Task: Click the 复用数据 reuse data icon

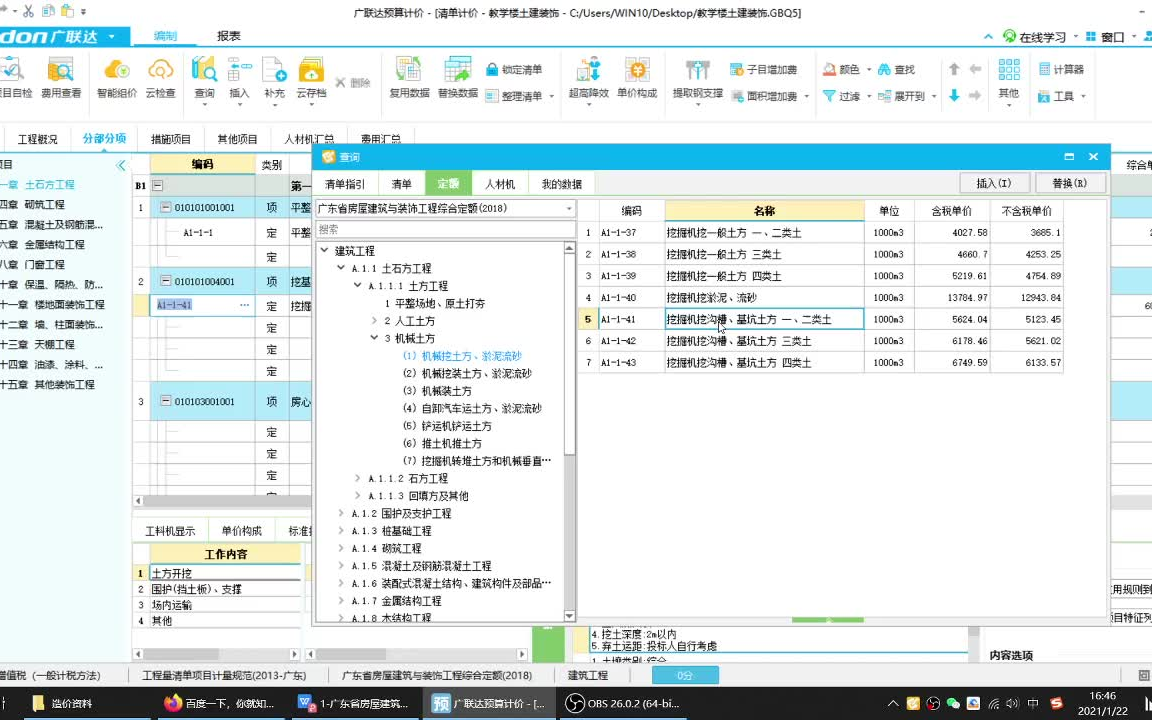Action: (407, 78)
